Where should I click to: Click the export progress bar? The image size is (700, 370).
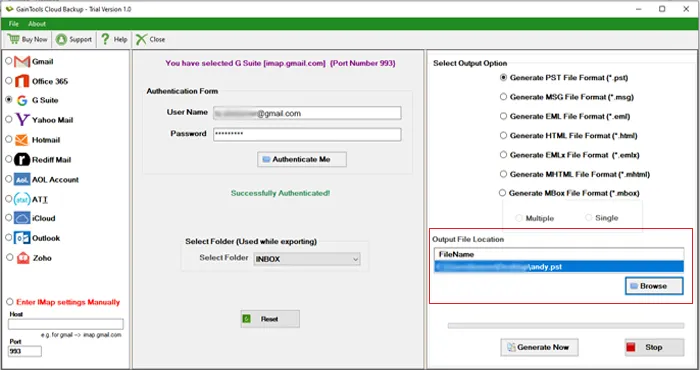tap(566, 326)
